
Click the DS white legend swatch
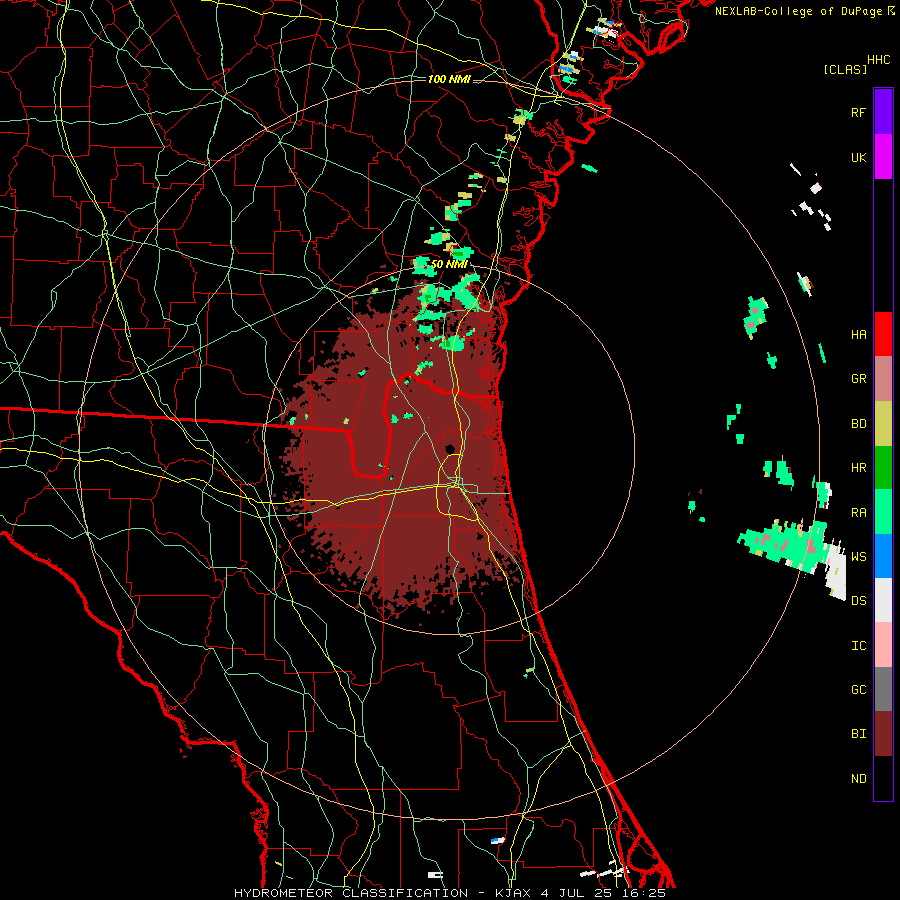click(x=883, y=600)
